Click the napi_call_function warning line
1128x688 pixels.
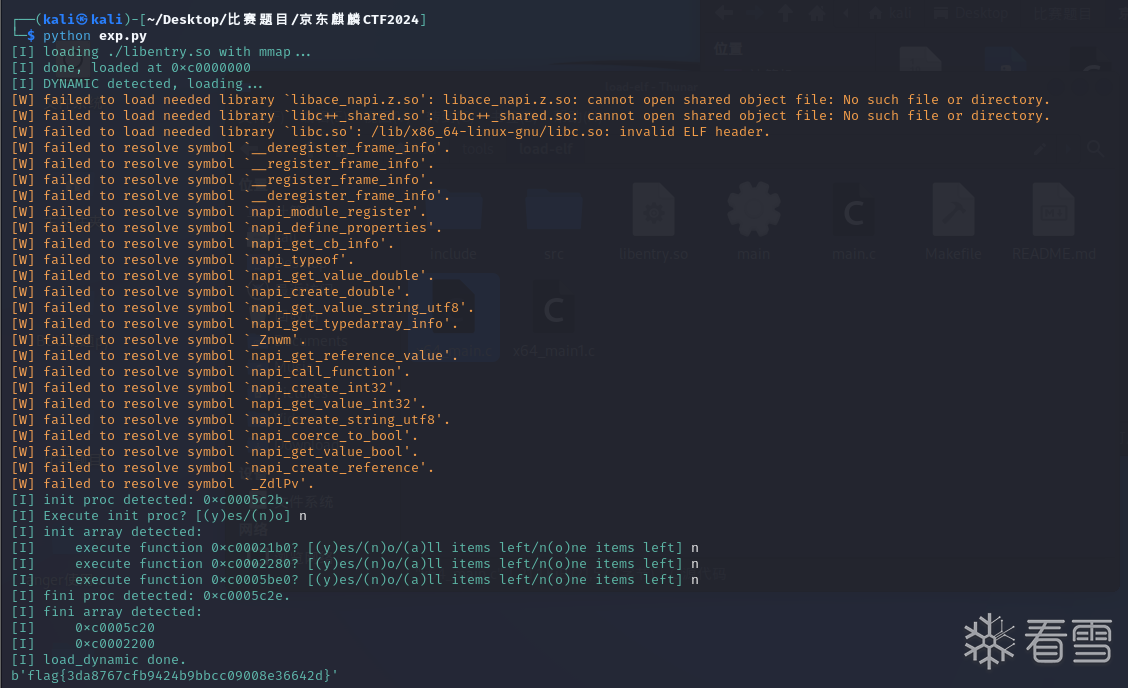[x=211, y=371]
